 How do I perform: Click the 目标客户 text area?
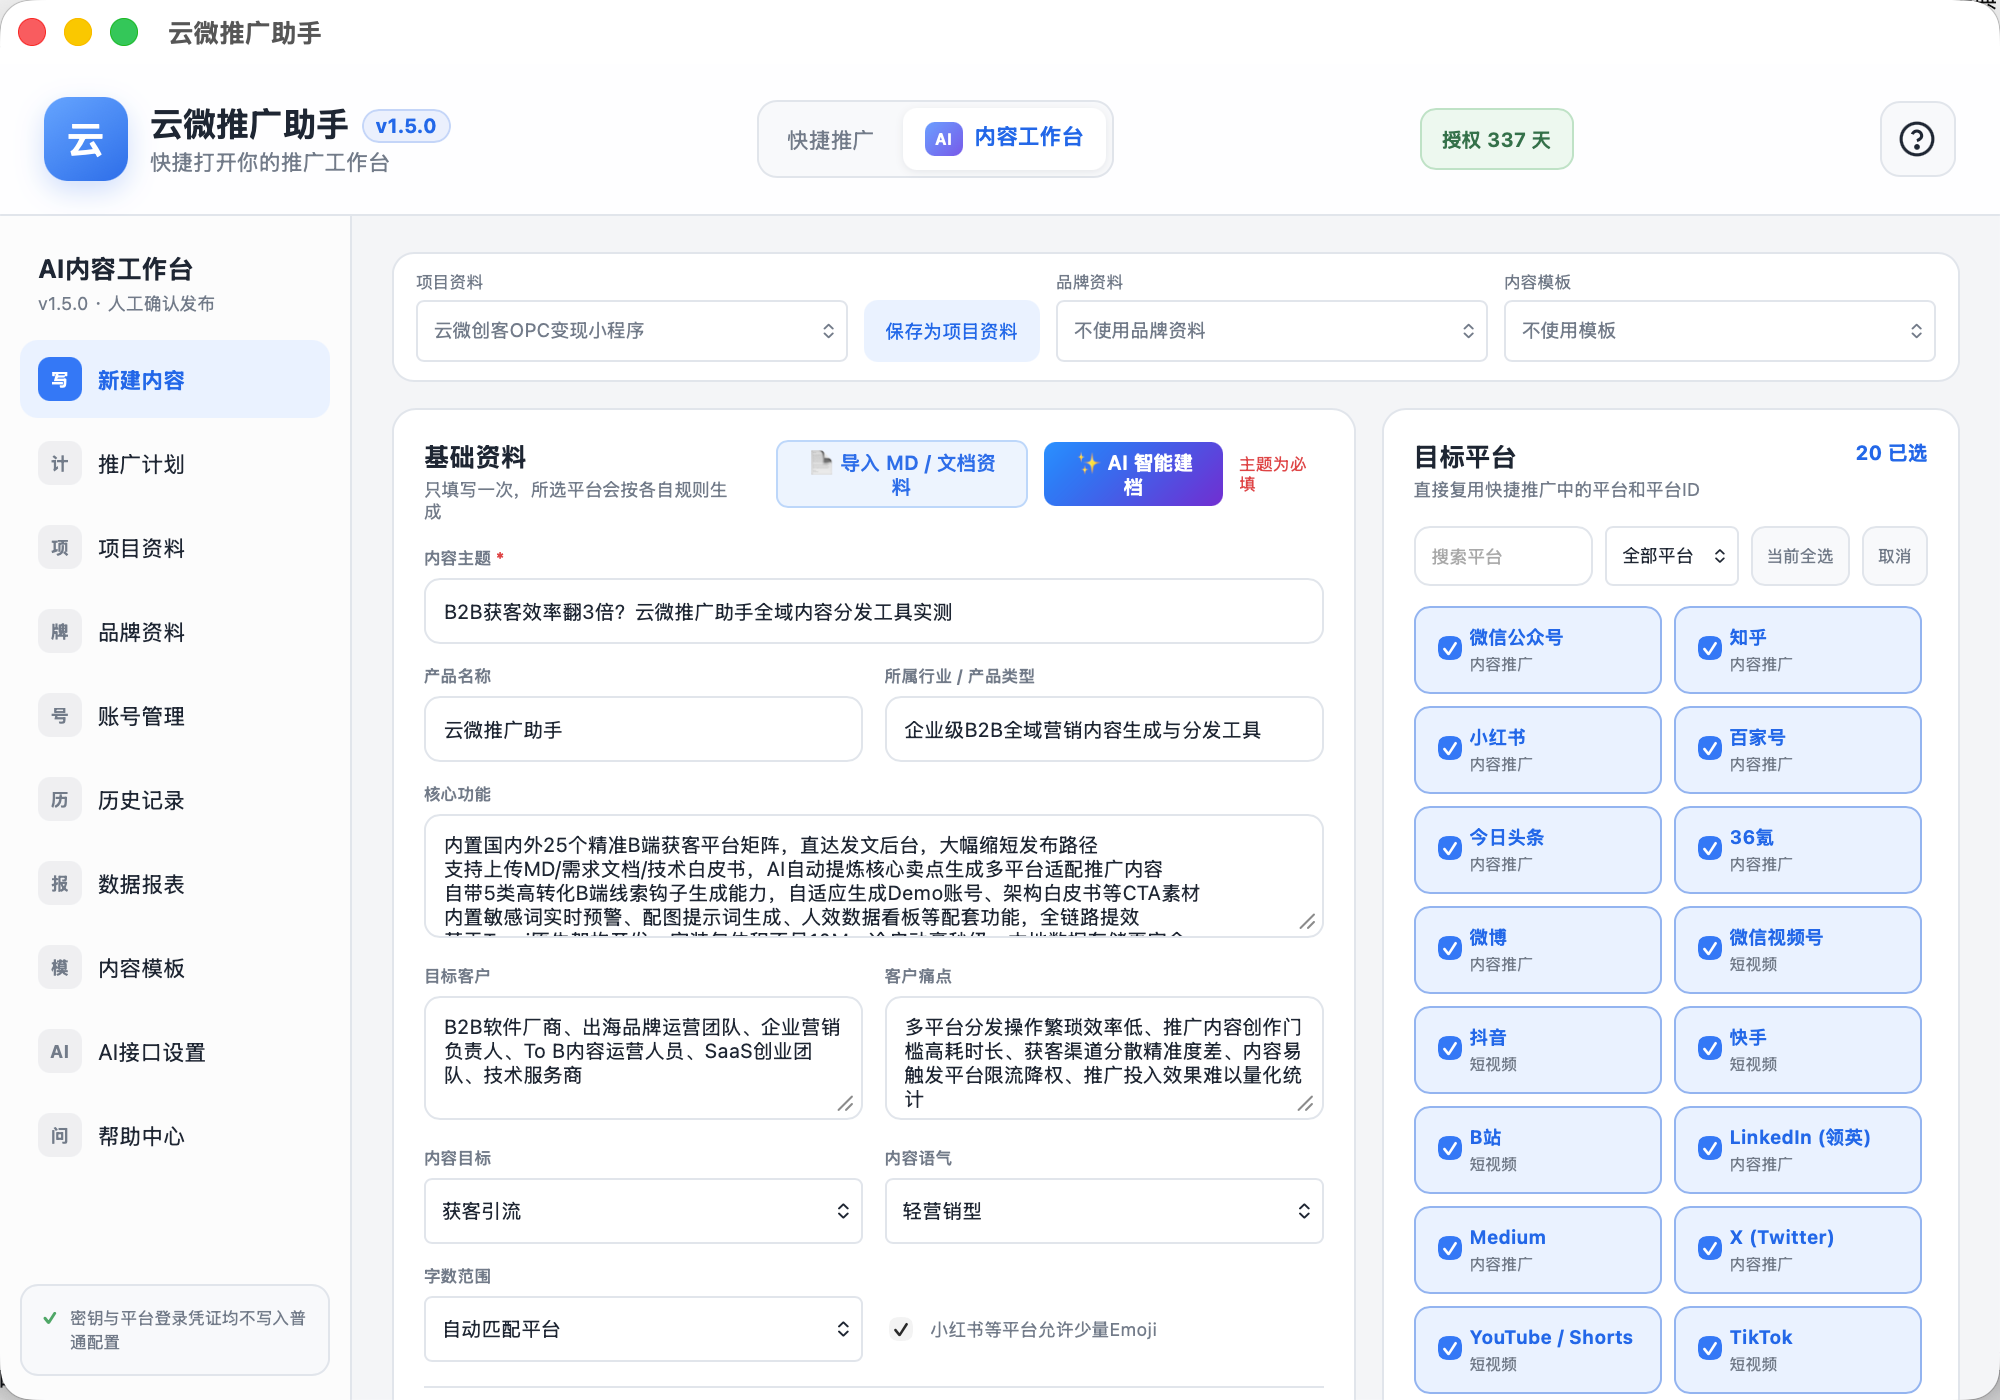coord(643,1058)
